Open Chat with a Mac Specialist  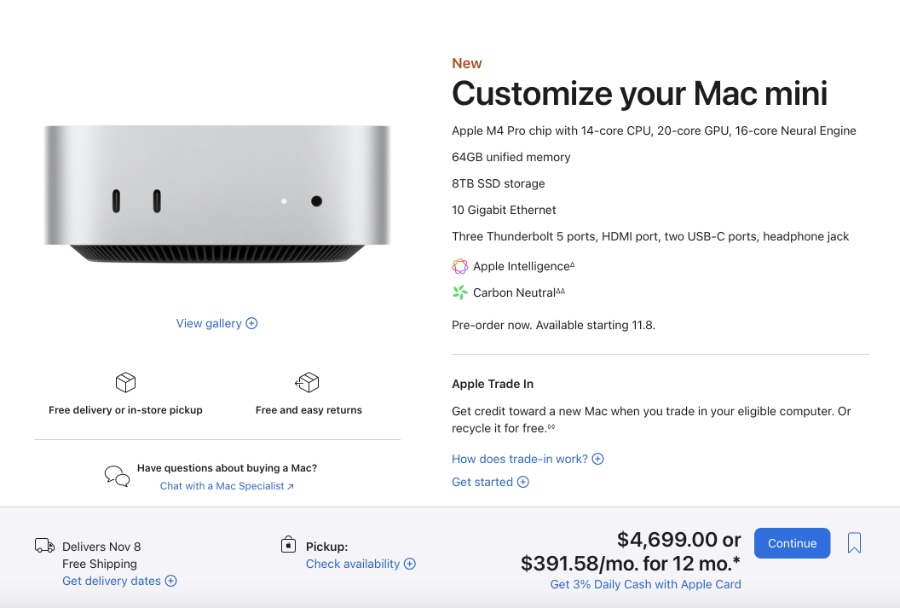(x=227, y=486)
